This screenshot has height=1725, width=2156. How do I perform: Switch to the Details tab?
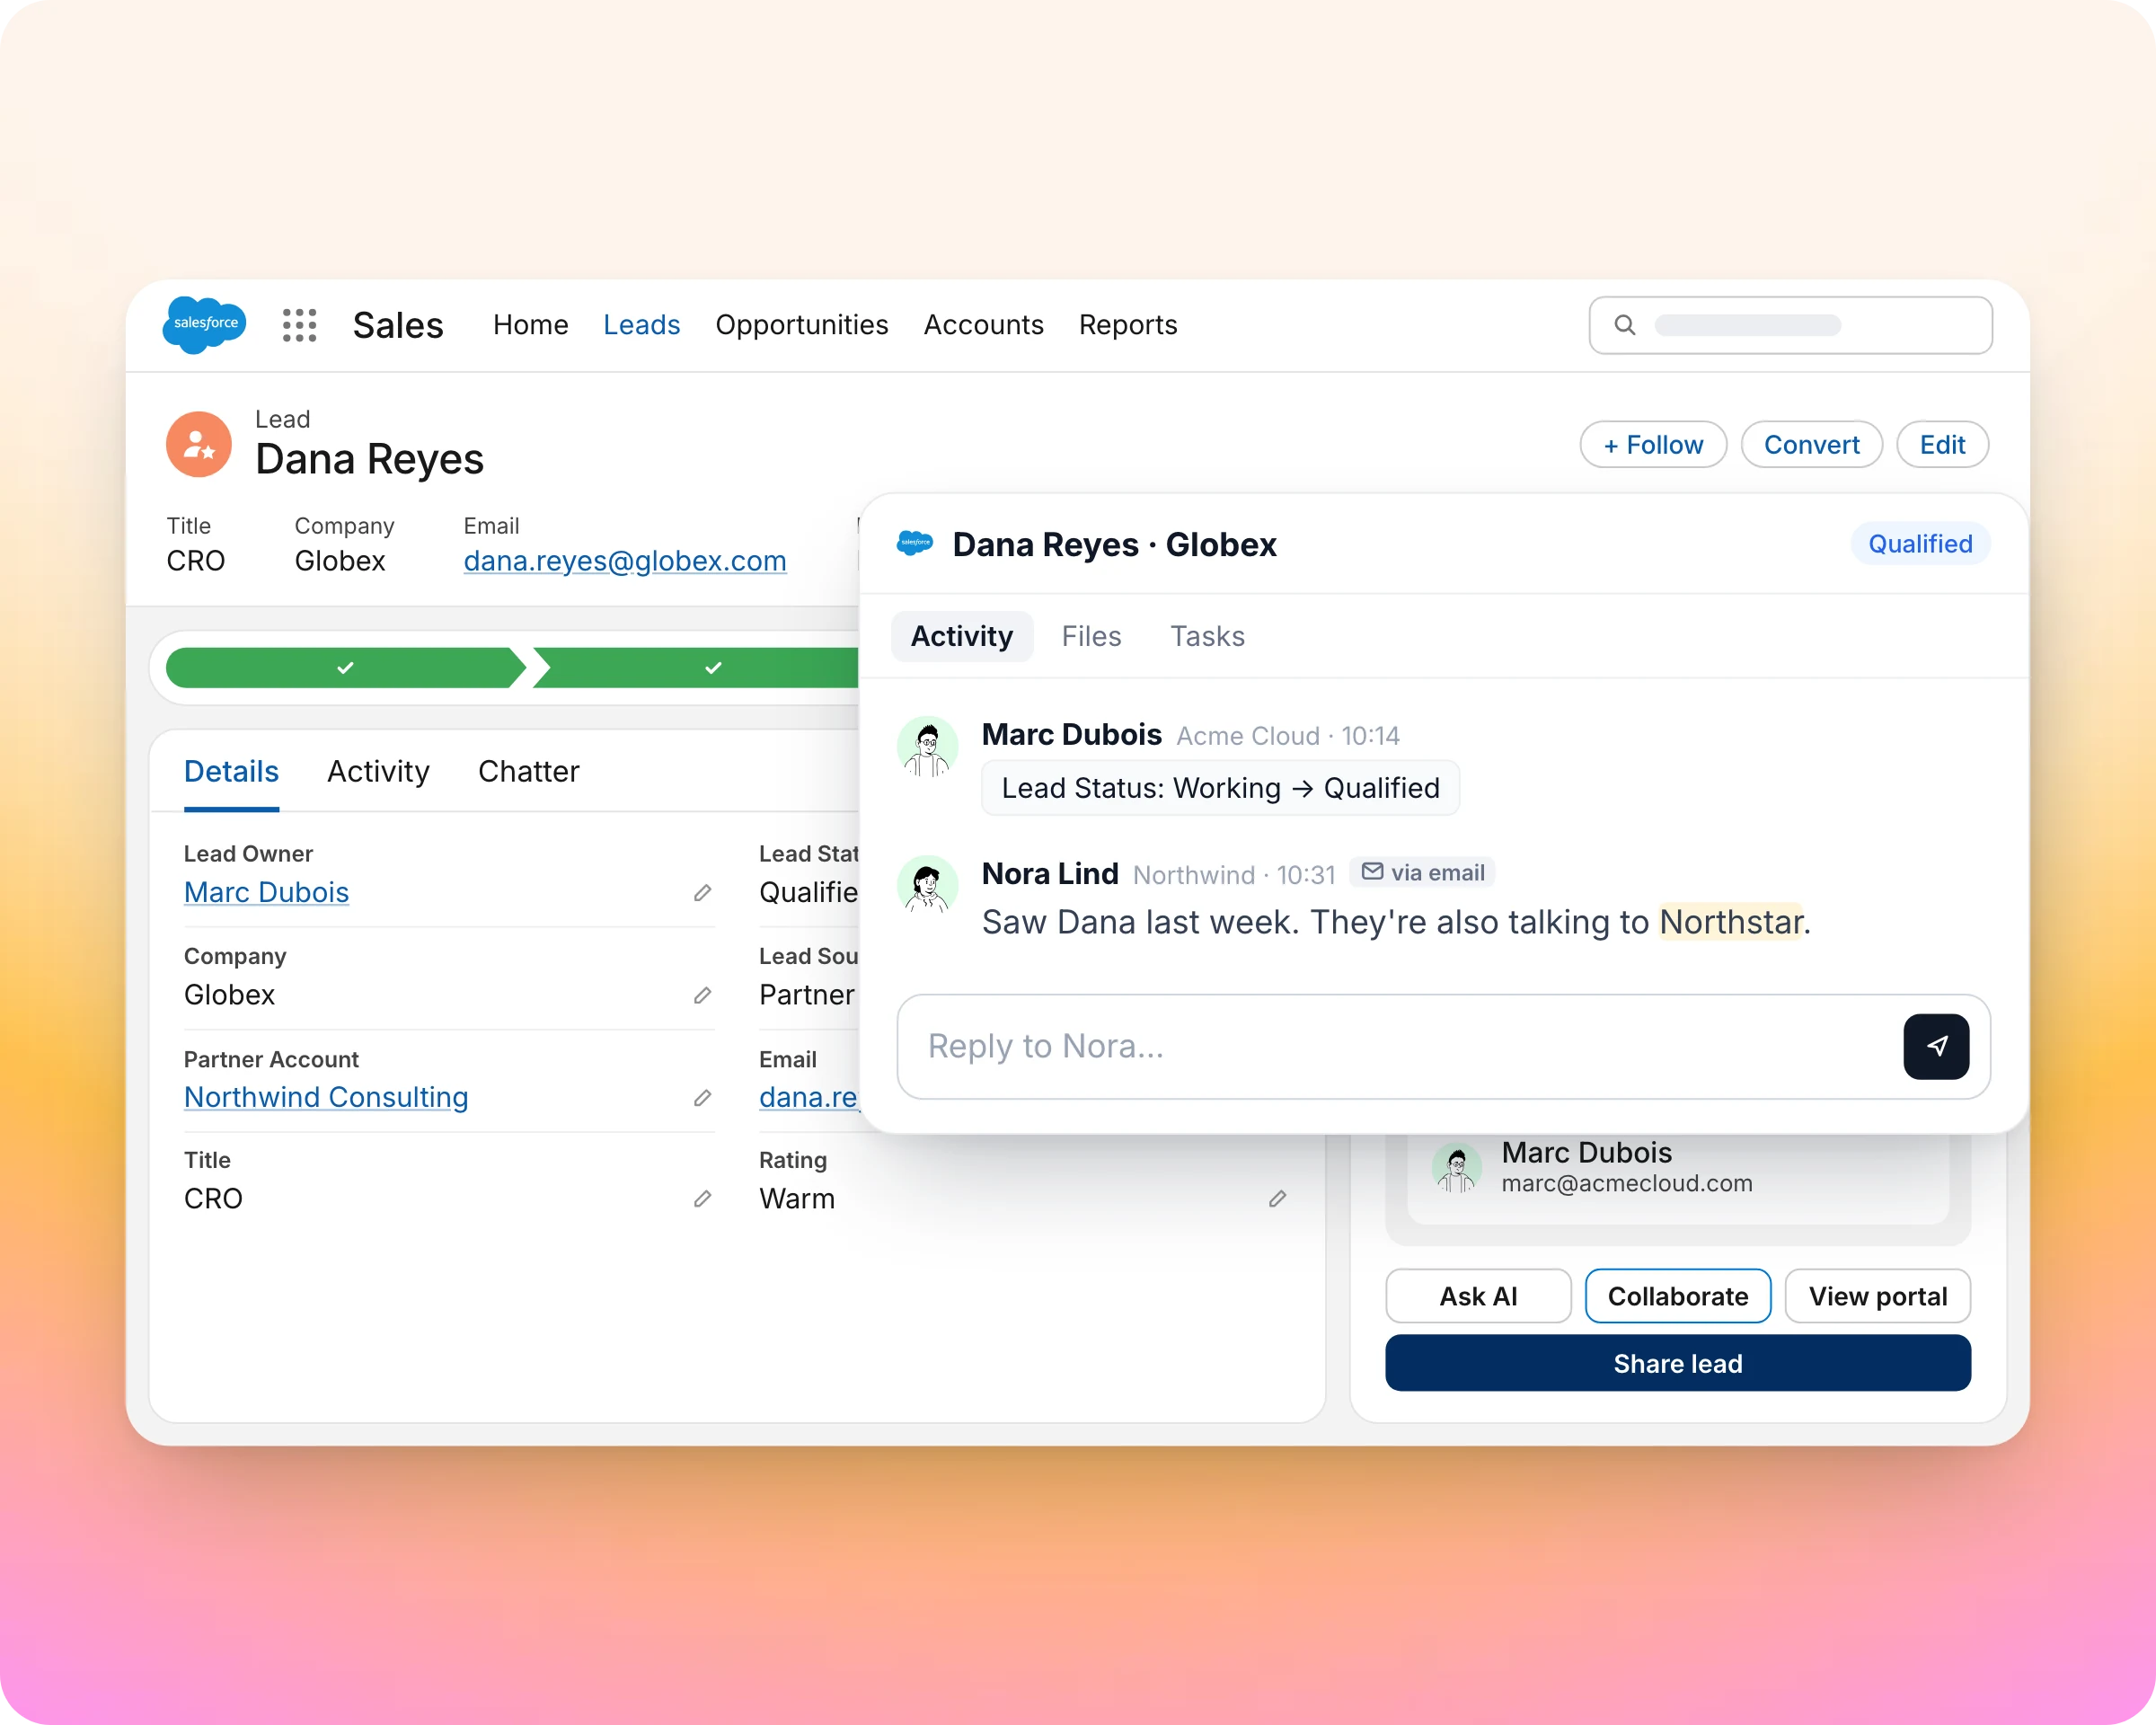[x=231, y=772]
